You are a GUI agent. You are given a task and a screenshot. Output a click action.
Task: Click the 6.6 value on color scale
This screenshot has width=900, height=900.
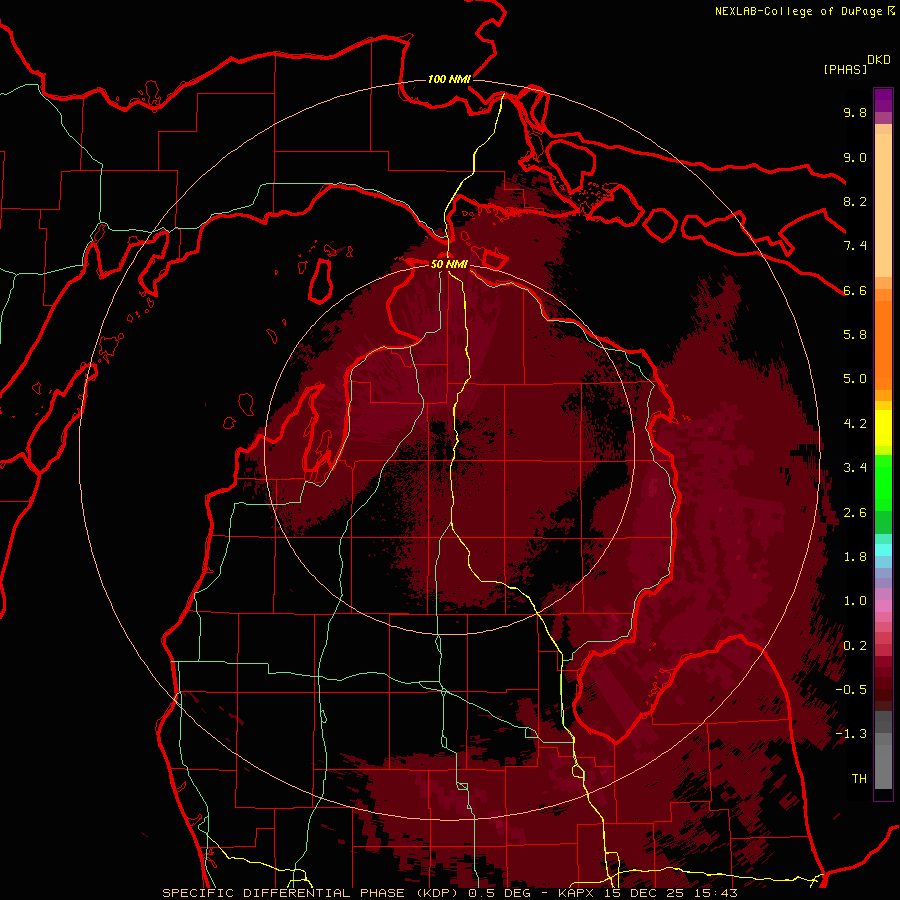click(855, 290)
